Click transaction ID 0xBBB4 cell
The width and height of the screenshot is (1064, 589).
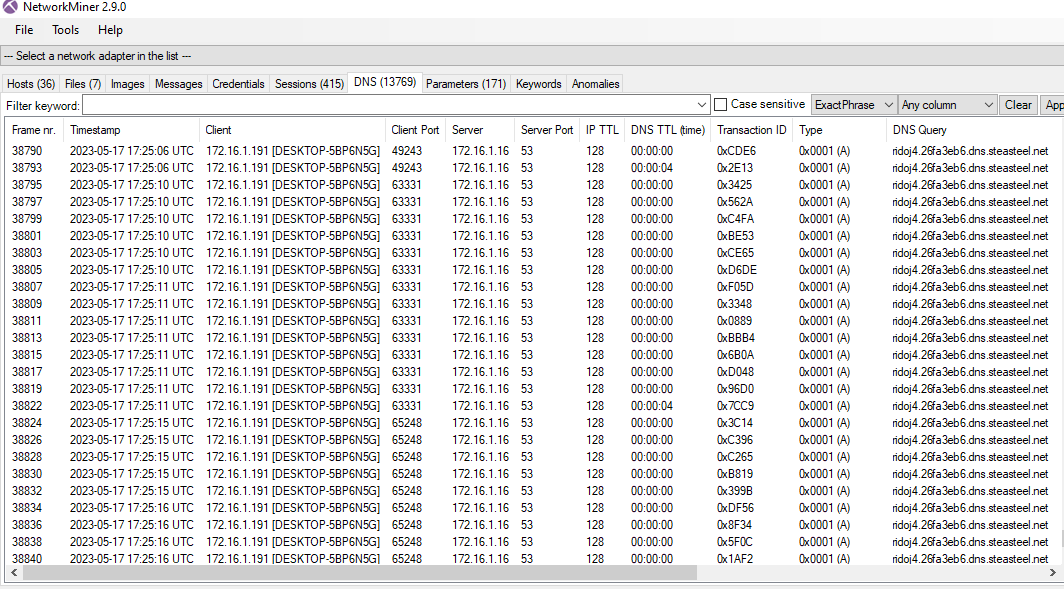[736, 337]
